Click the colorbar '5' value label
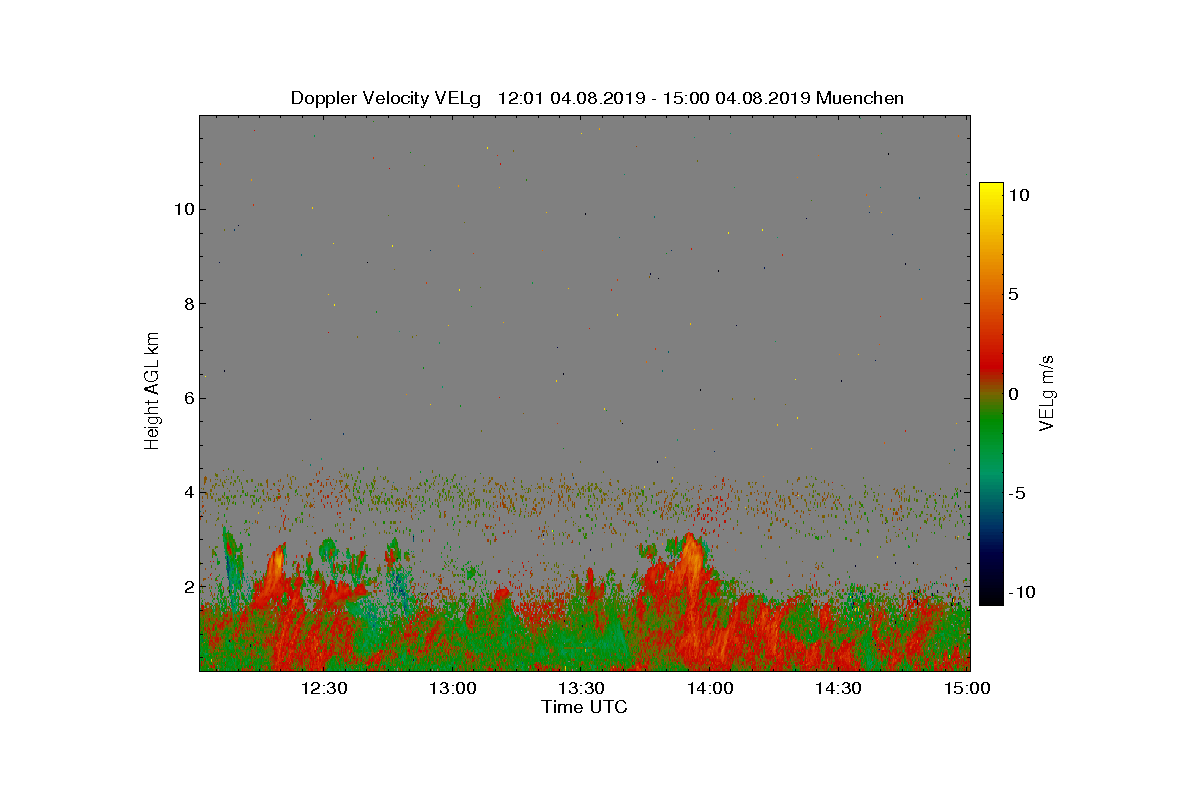This screenshot has height=800, width=1200. click(x=1014, y=295)
